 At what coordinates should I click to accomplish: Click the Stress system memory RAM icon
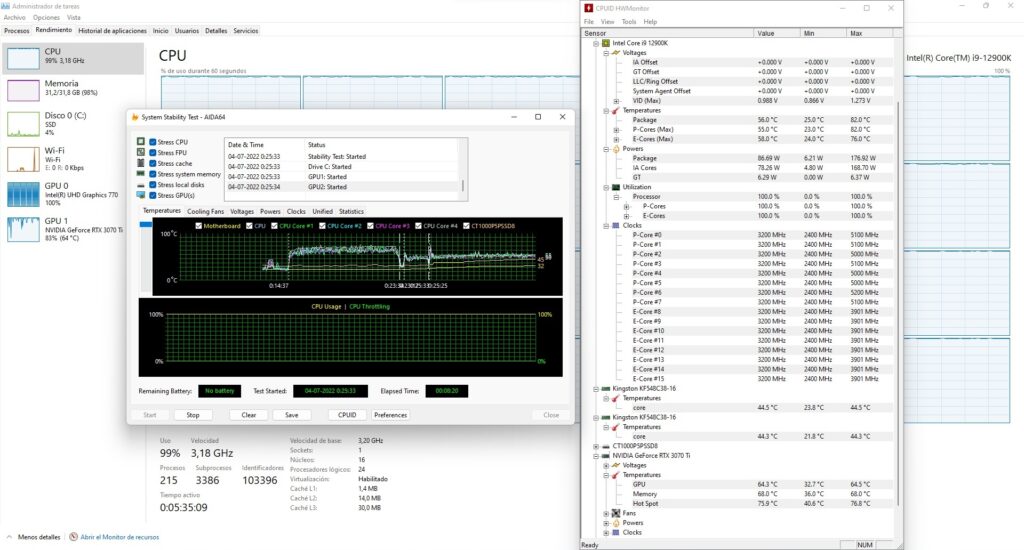click(140, 174)
